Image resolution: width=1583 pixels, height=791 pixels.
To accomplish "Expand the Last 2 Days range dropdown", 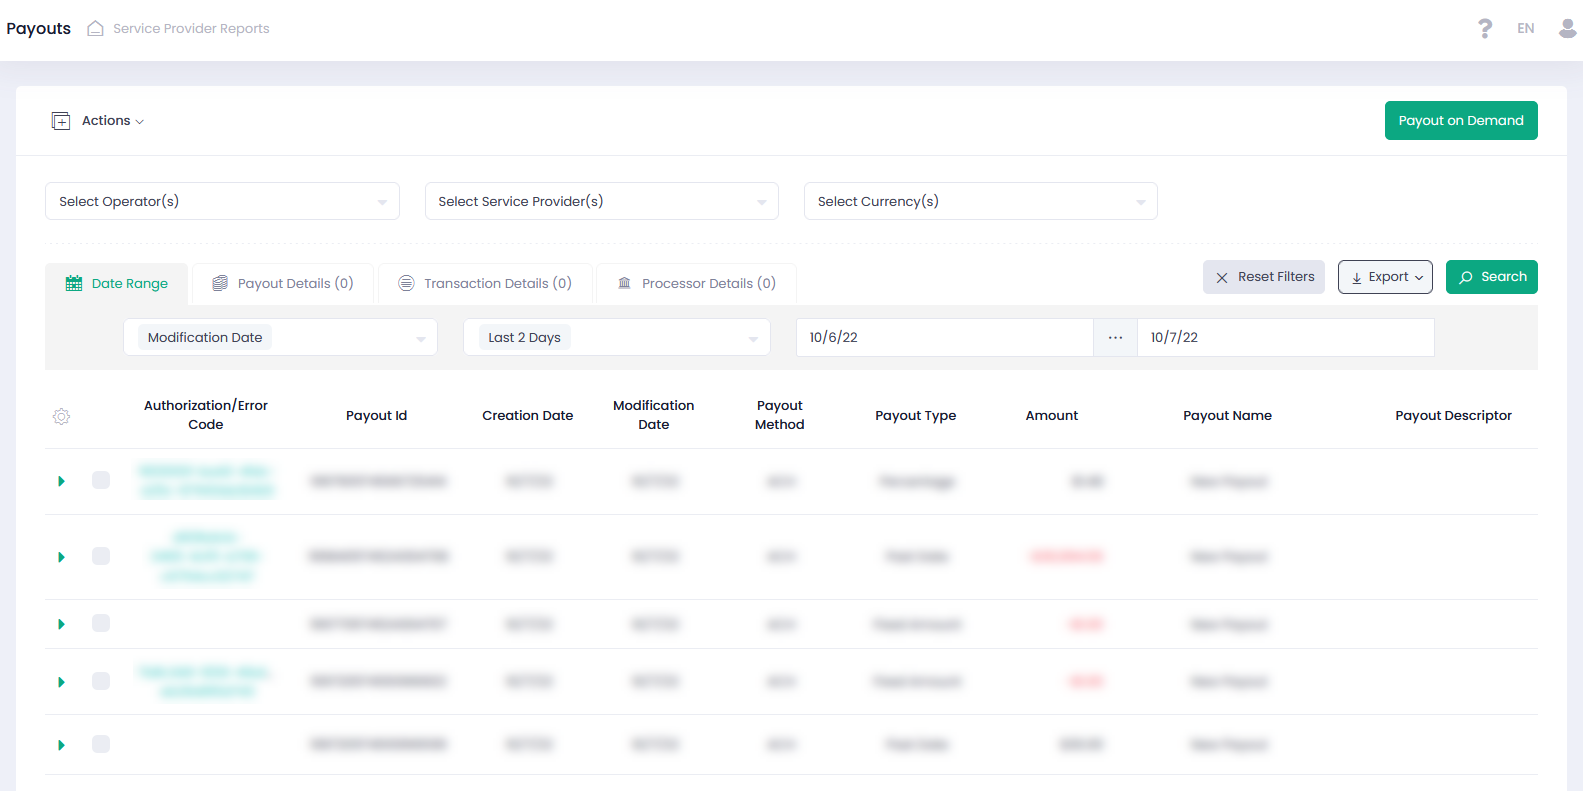I will (x=616, y=338).
